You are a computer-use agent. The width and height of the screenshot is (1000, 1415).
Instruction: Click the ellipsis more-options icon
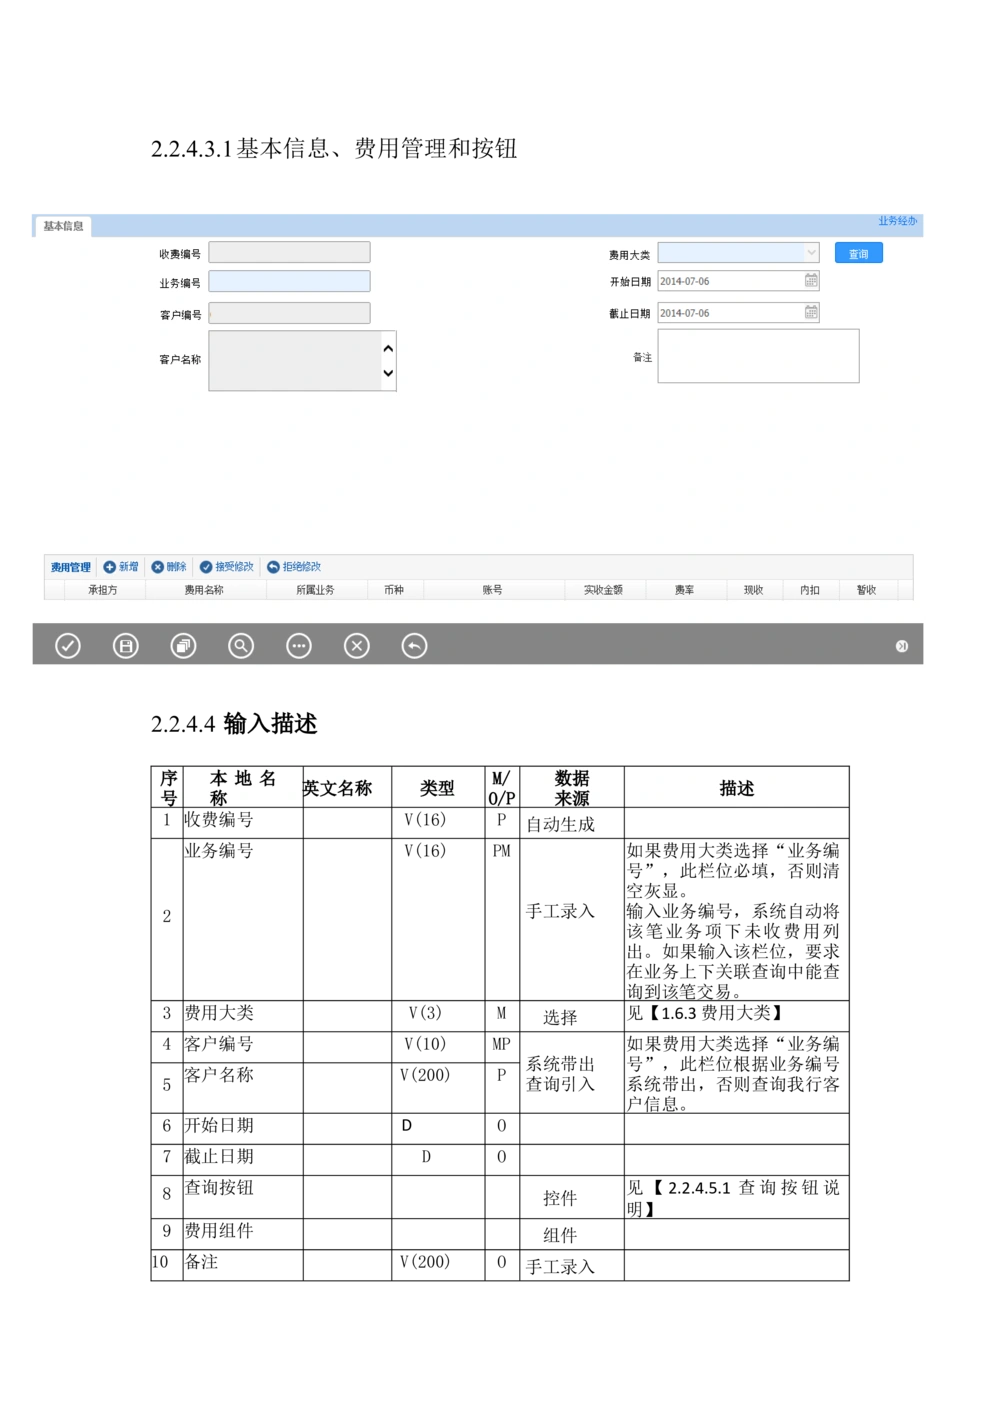[x=299, y=645]
